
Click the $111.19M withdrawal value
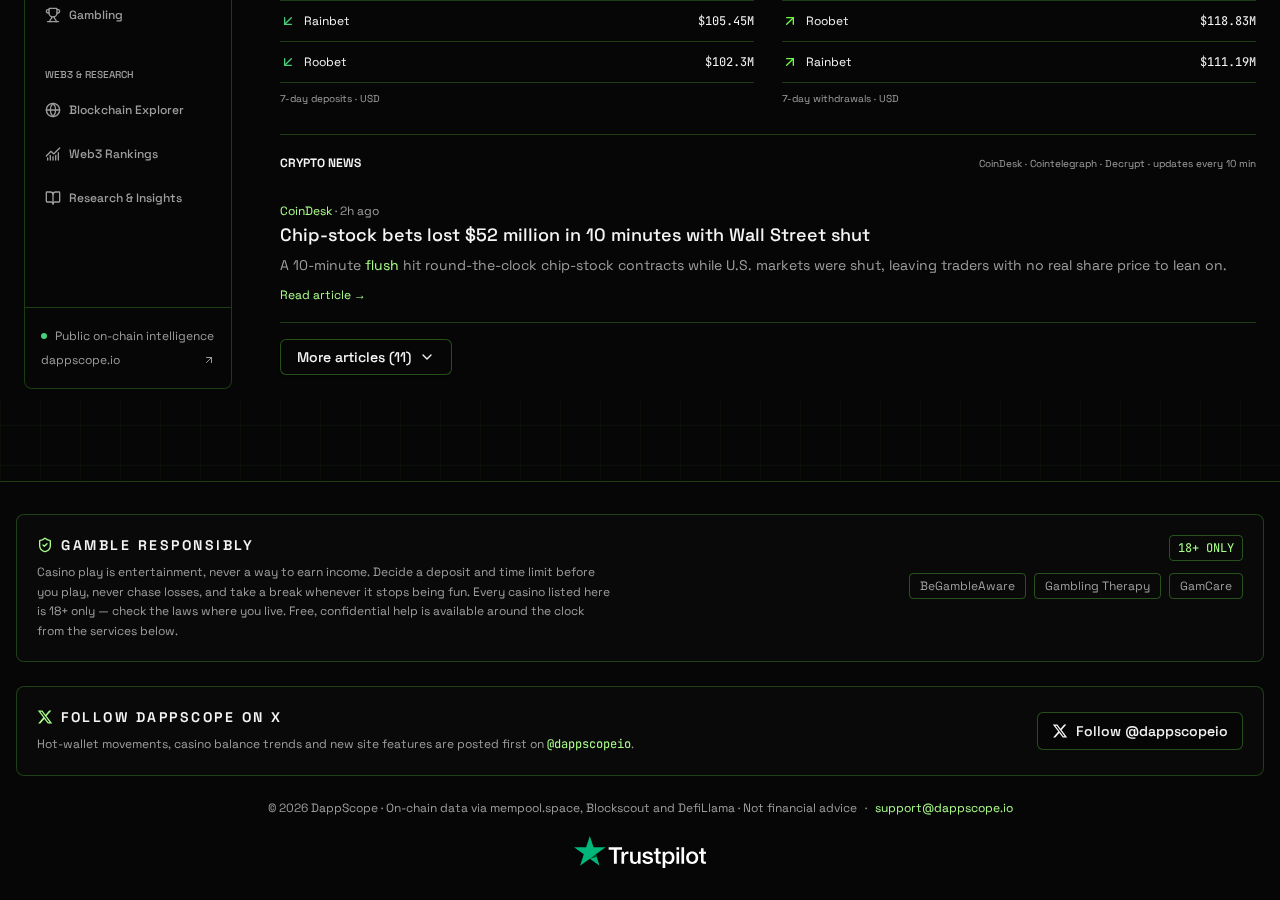coord(1228,62)
